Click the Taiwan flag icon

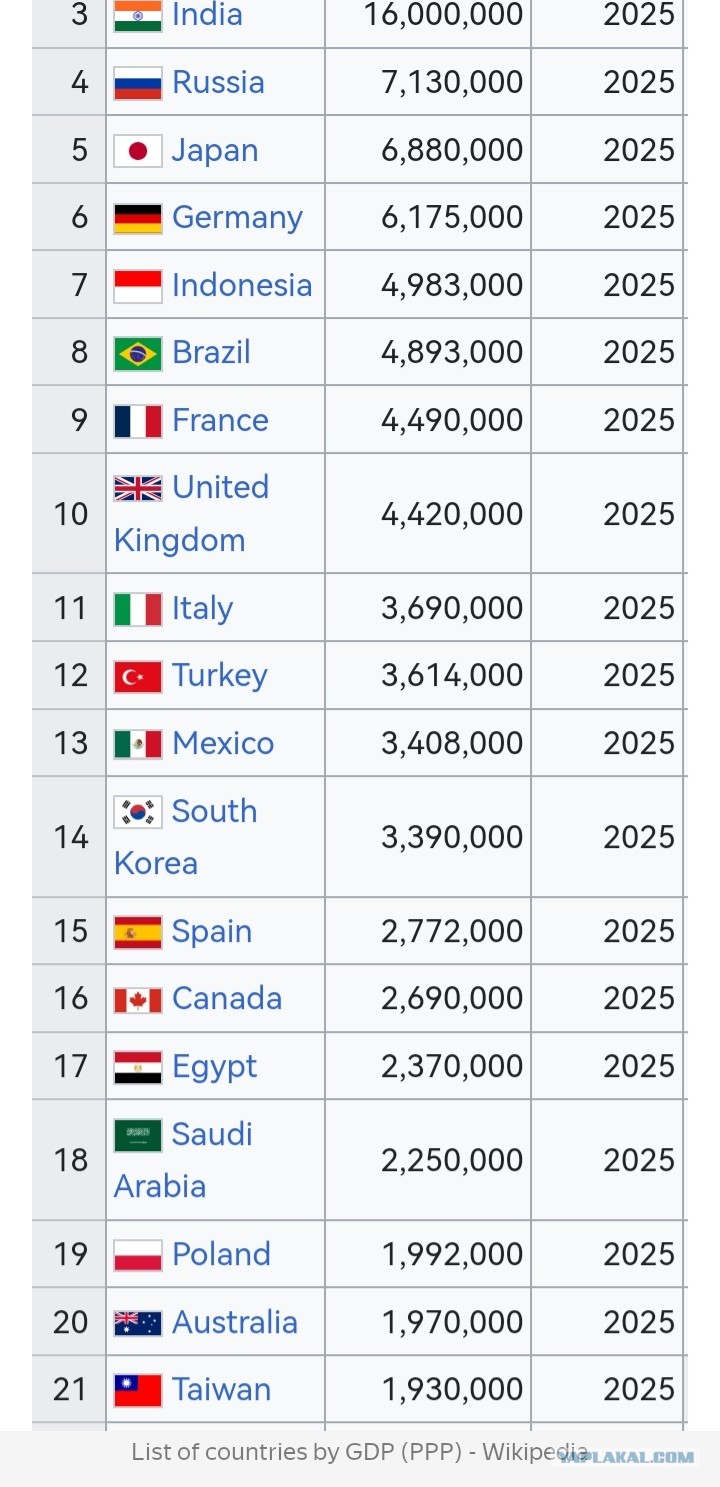[x=137, y=1390]
